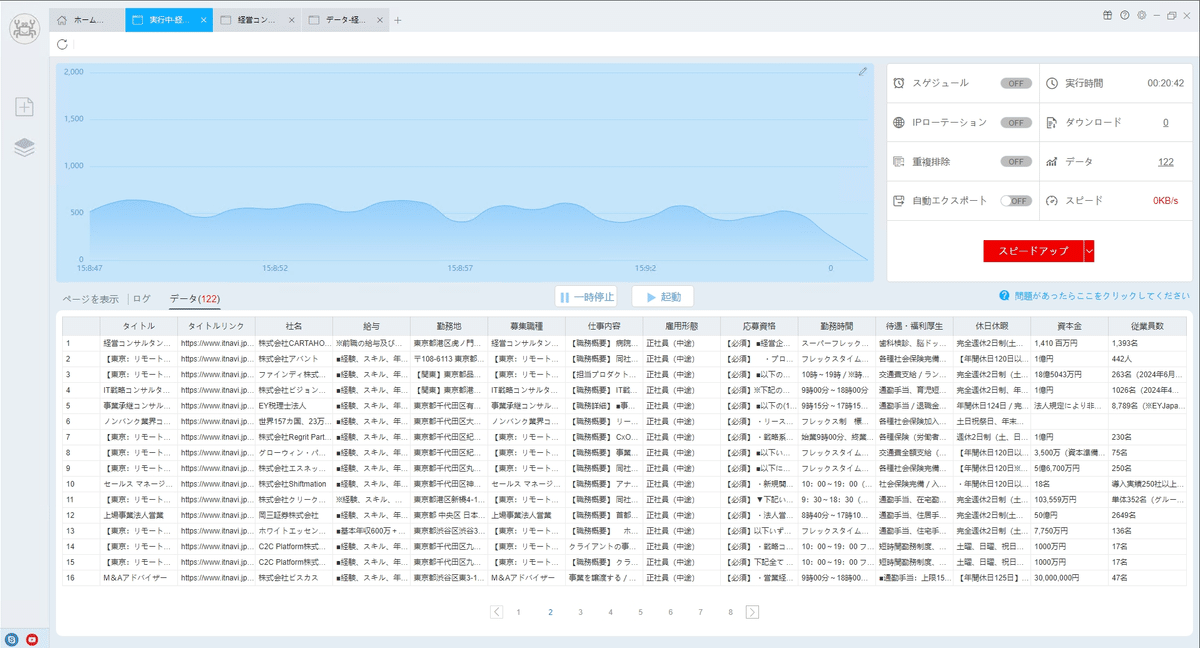Toggle the 自動エクスポート switch
Screen dimensions: 1200x648
1016,200
